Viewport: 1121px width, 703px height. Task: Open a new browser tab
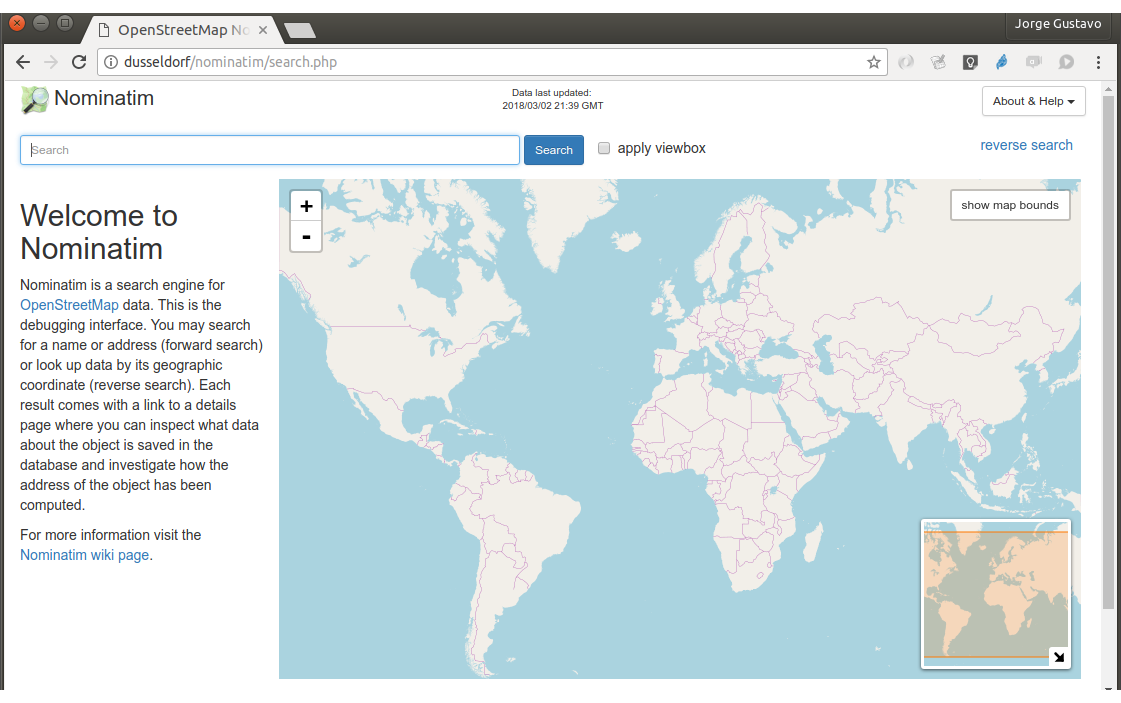[299, 31]
